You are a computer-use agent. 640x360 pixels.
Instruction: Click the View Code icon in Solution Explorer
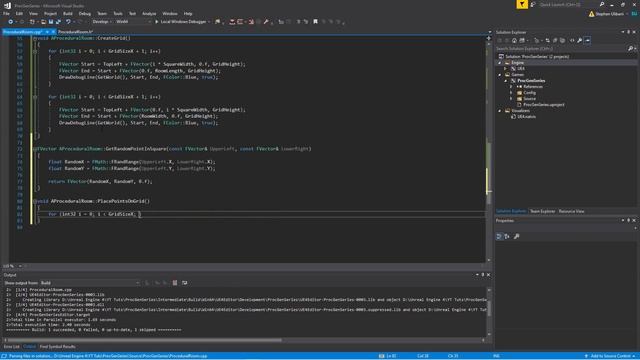point(572,40)
